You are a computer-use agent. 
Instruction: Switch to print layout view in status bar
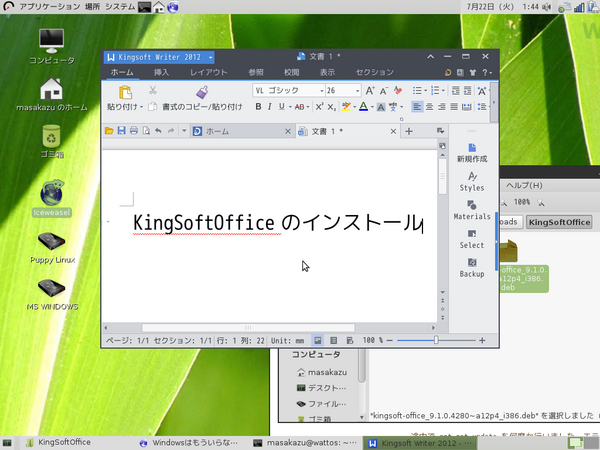point(318,340)
